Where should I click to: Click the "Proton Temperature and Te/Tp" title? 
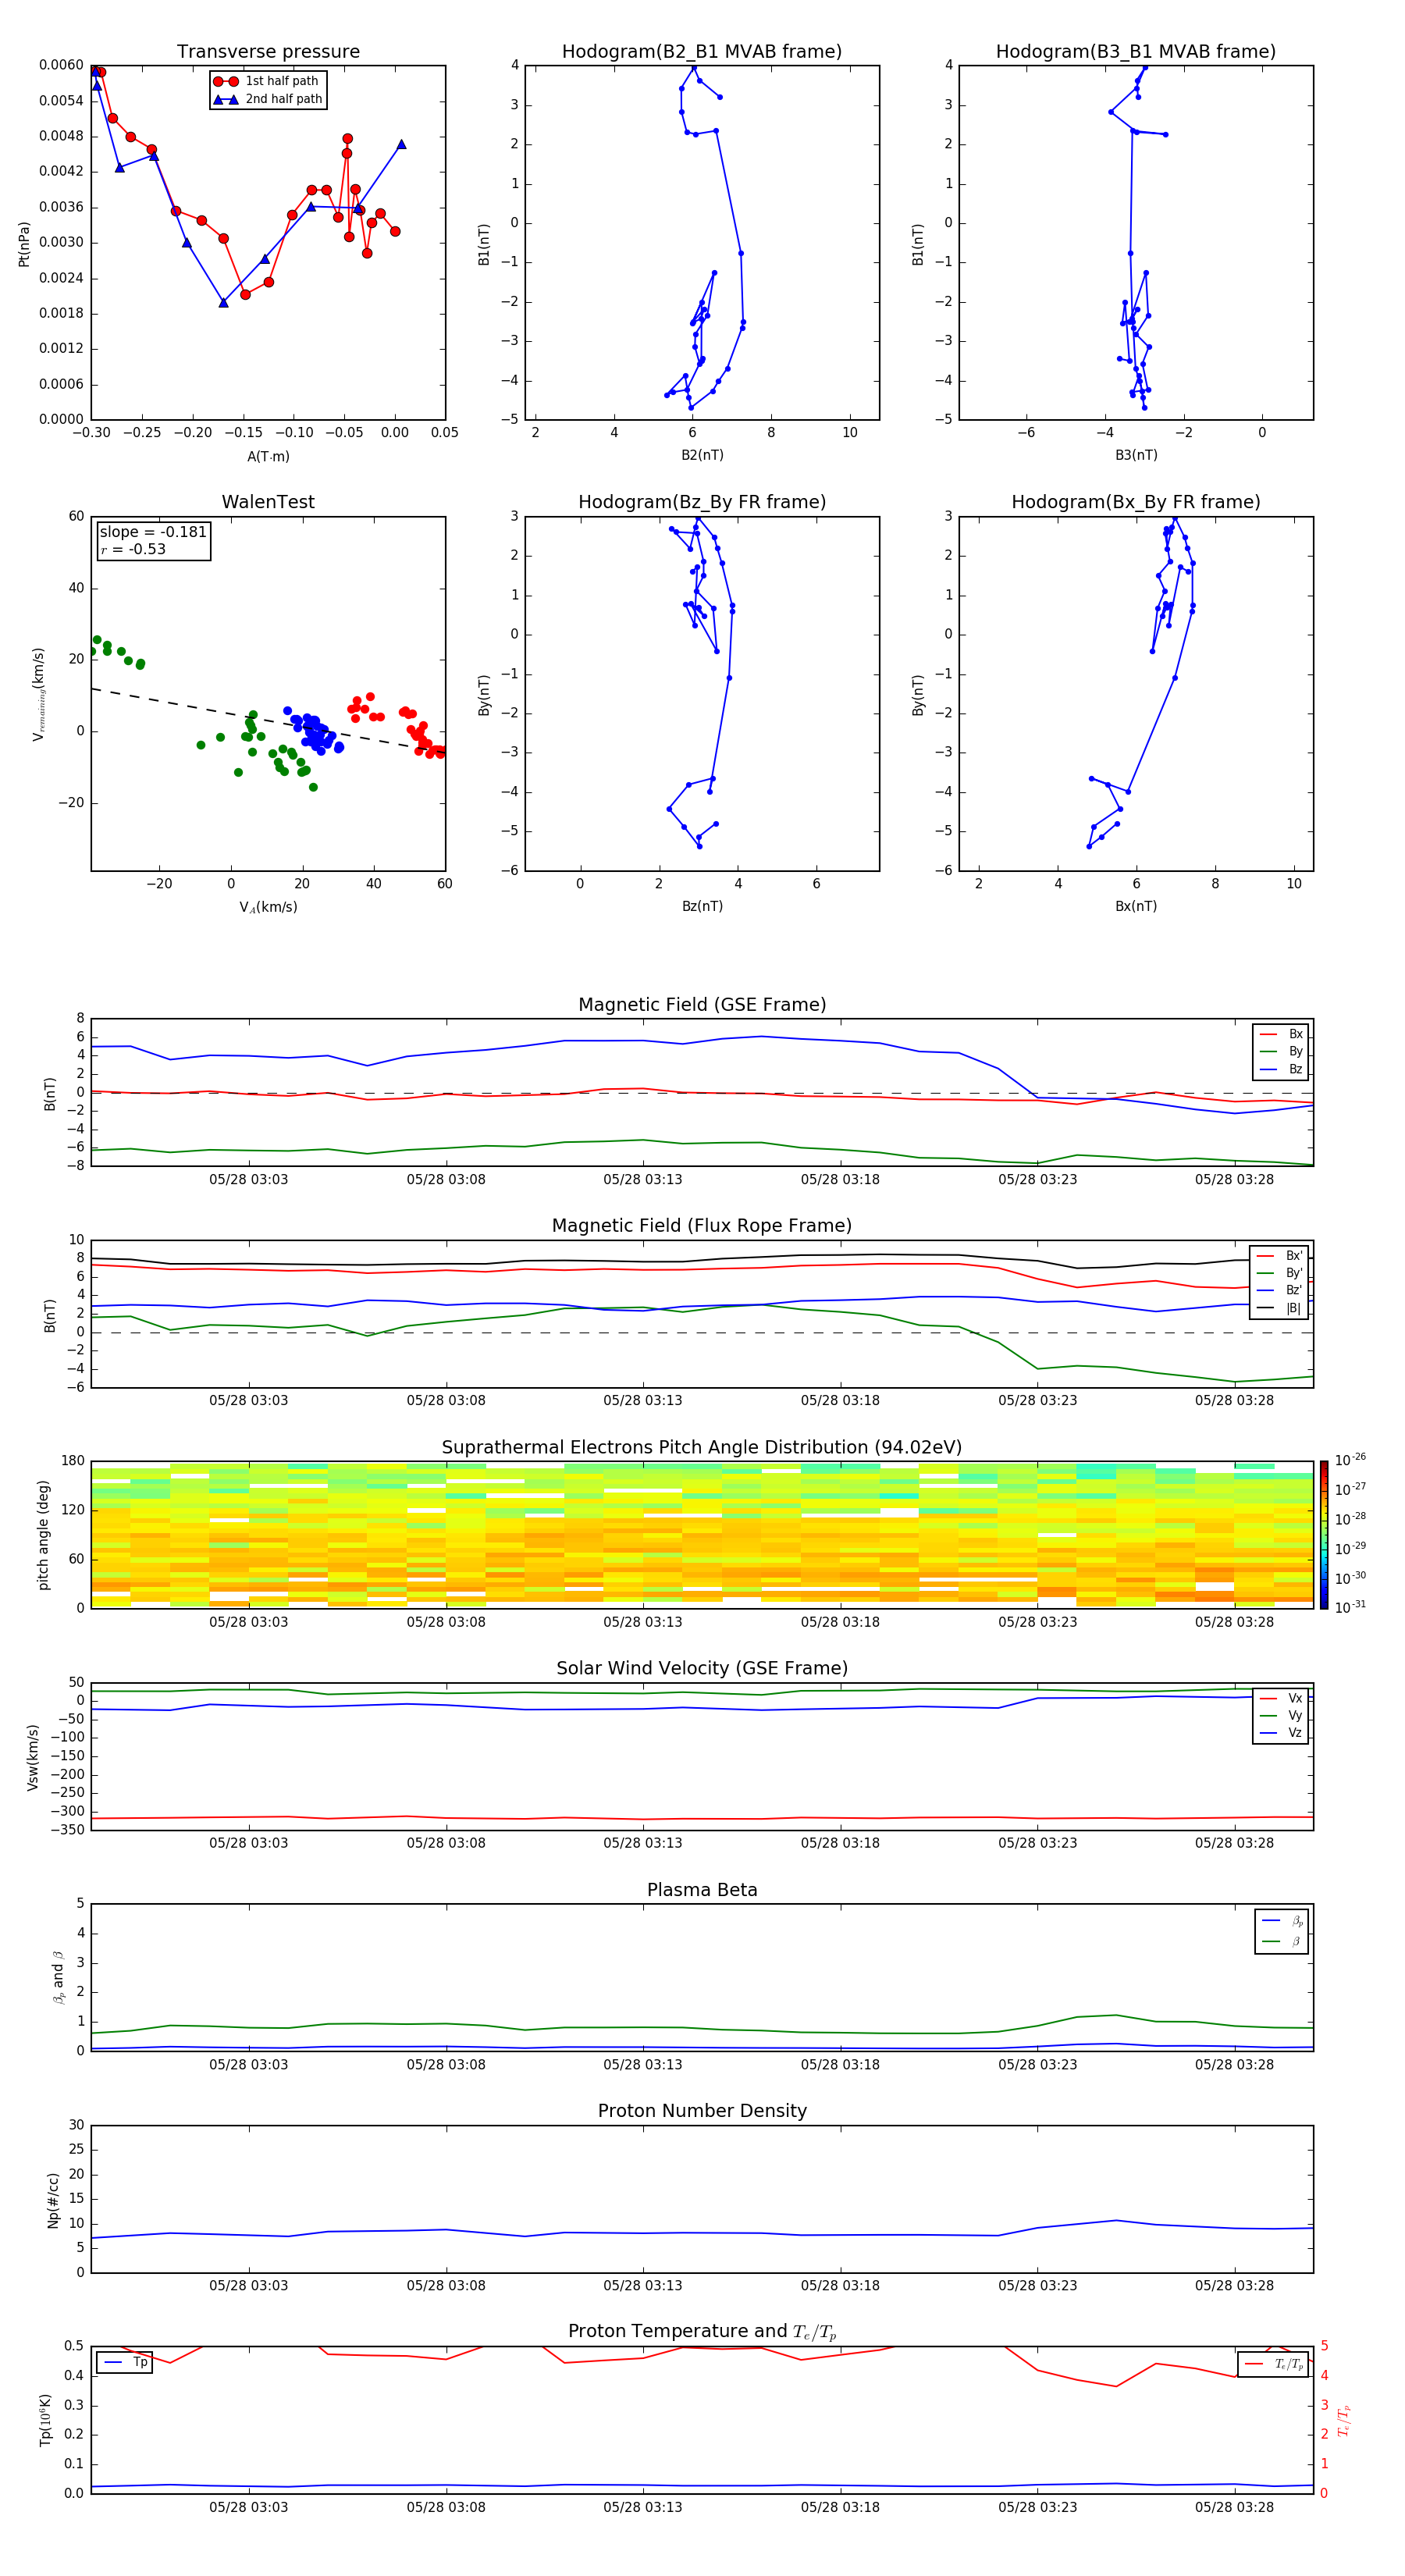pos(702,2332)
